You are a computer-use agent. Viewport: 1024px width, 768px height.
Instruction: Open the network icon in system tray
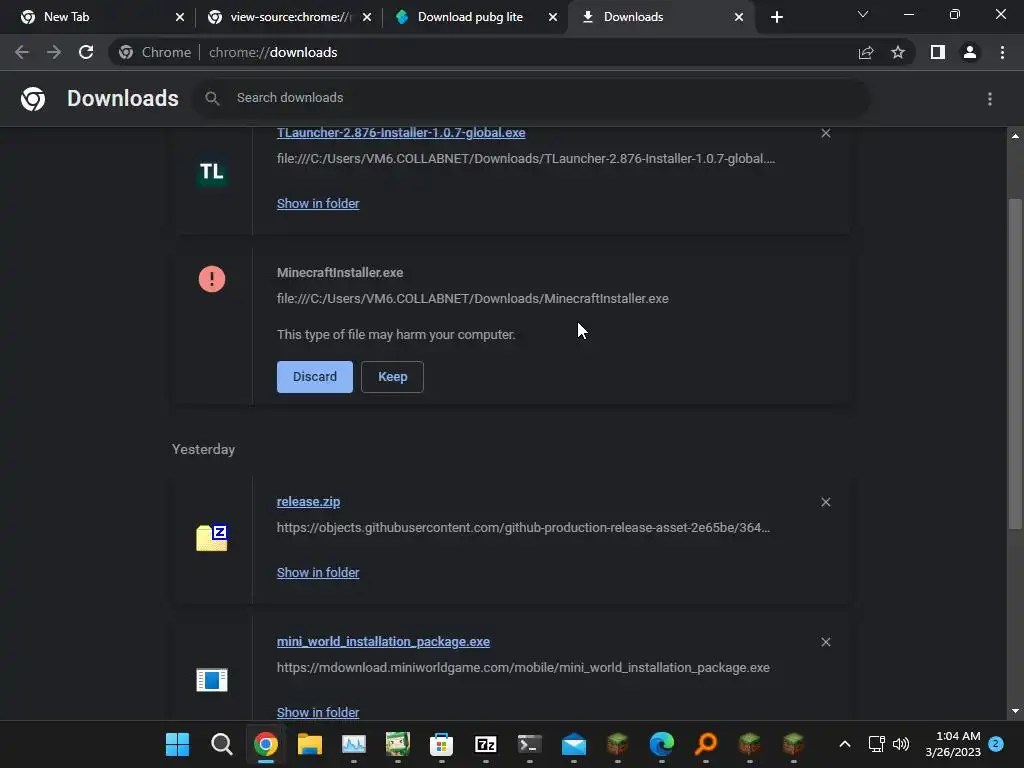tap(876, 744)
